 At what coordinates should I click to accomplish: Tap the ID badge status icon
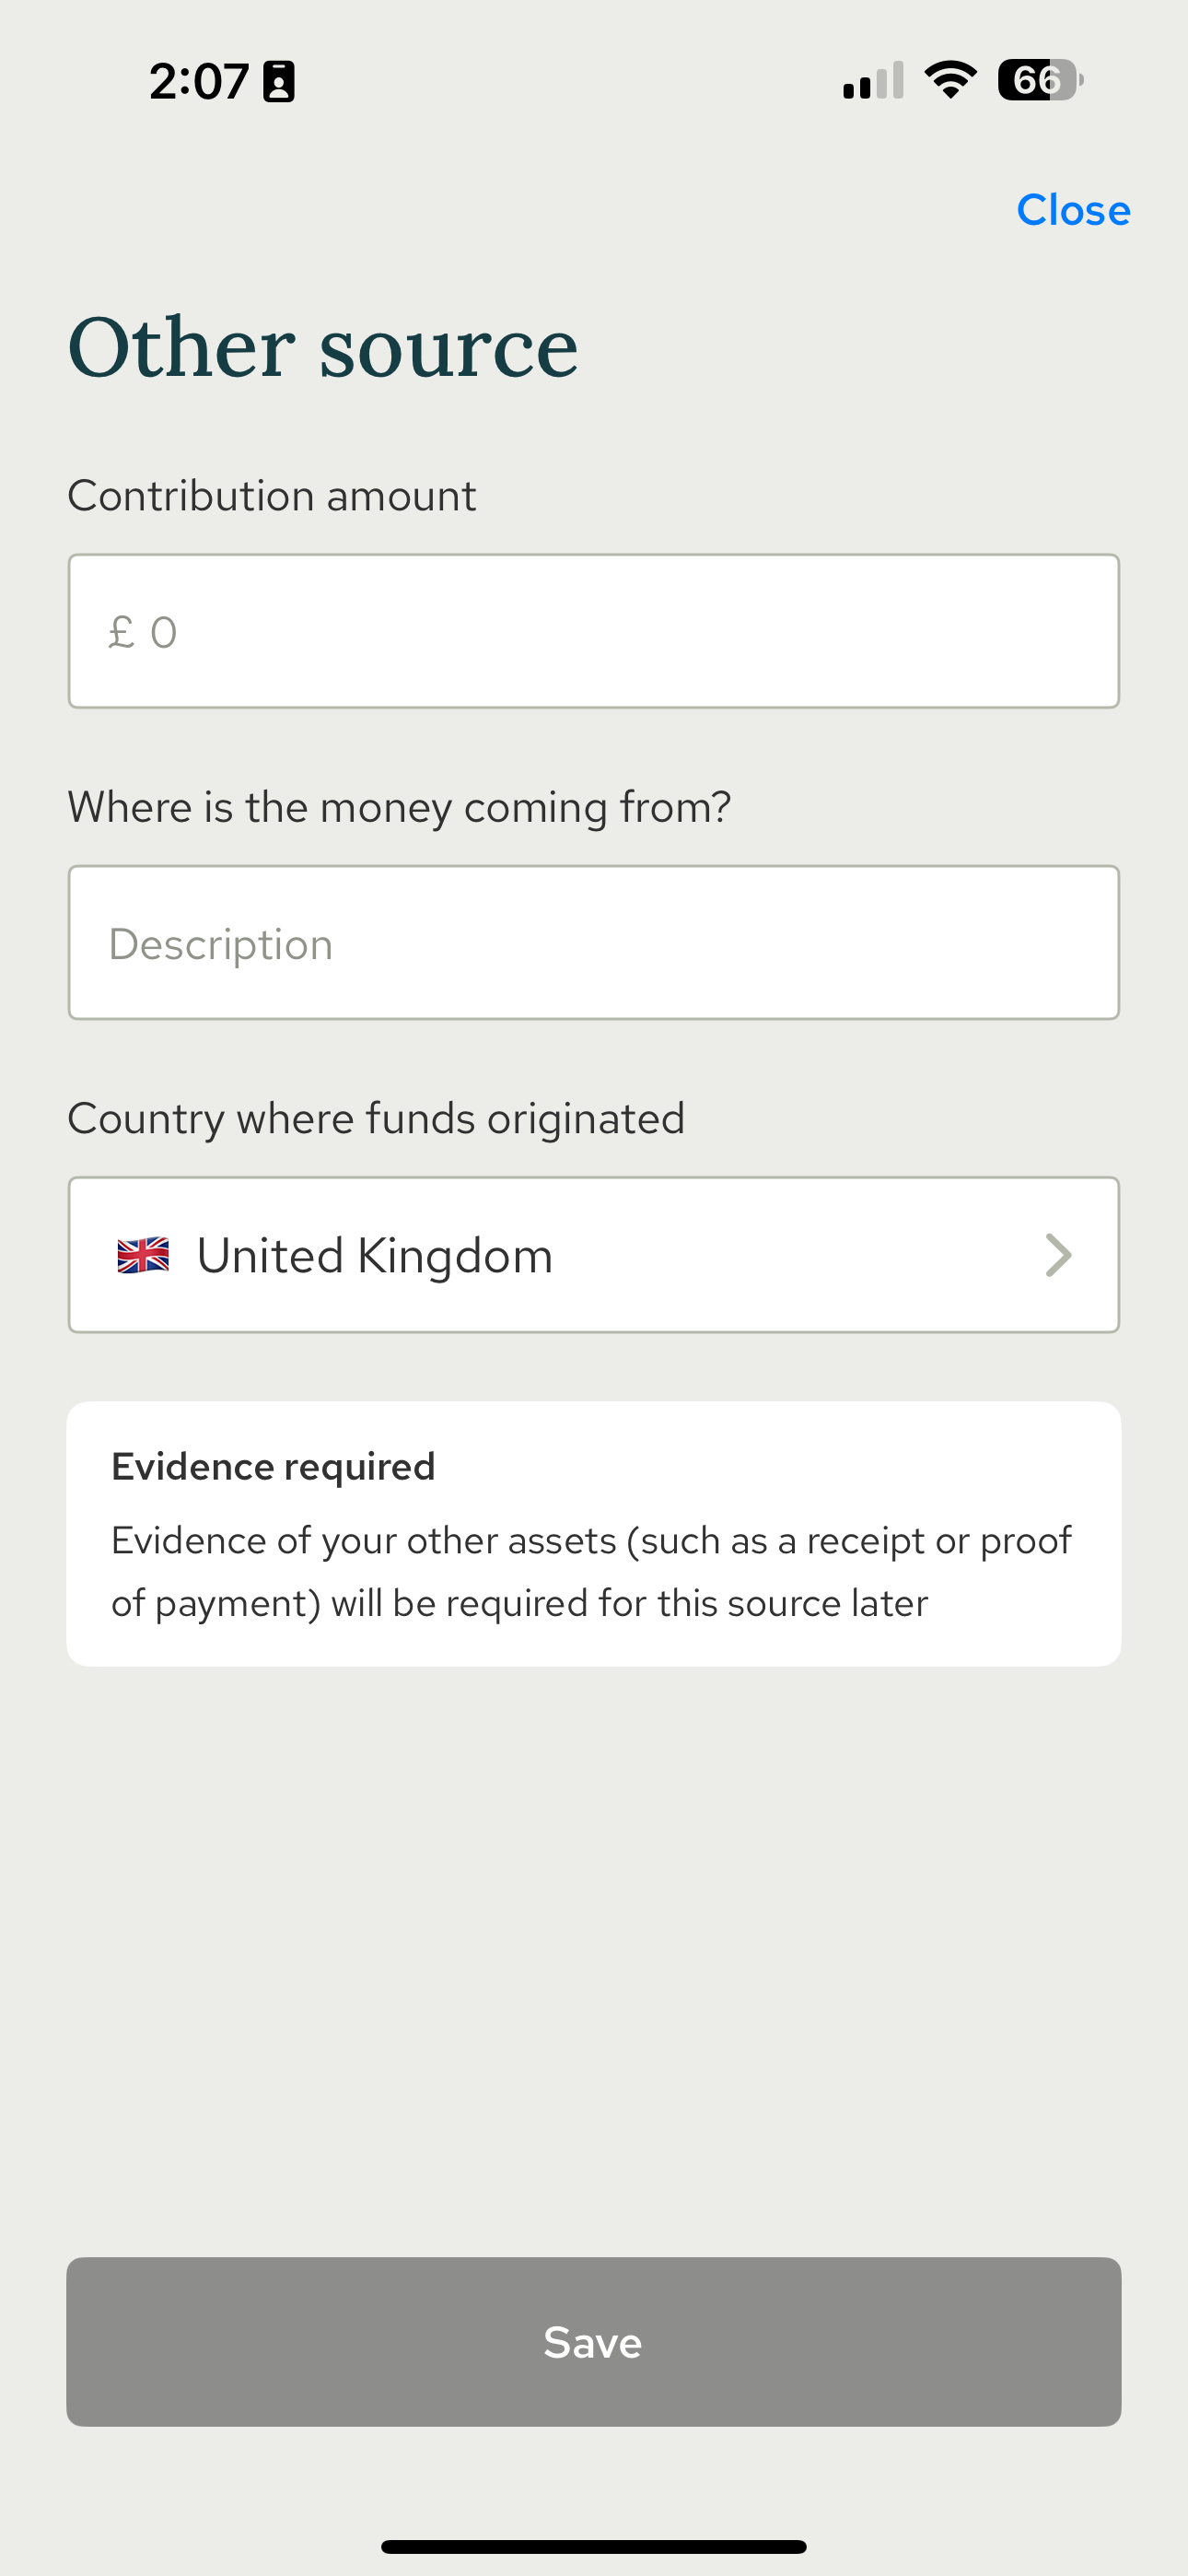[279, 81]
